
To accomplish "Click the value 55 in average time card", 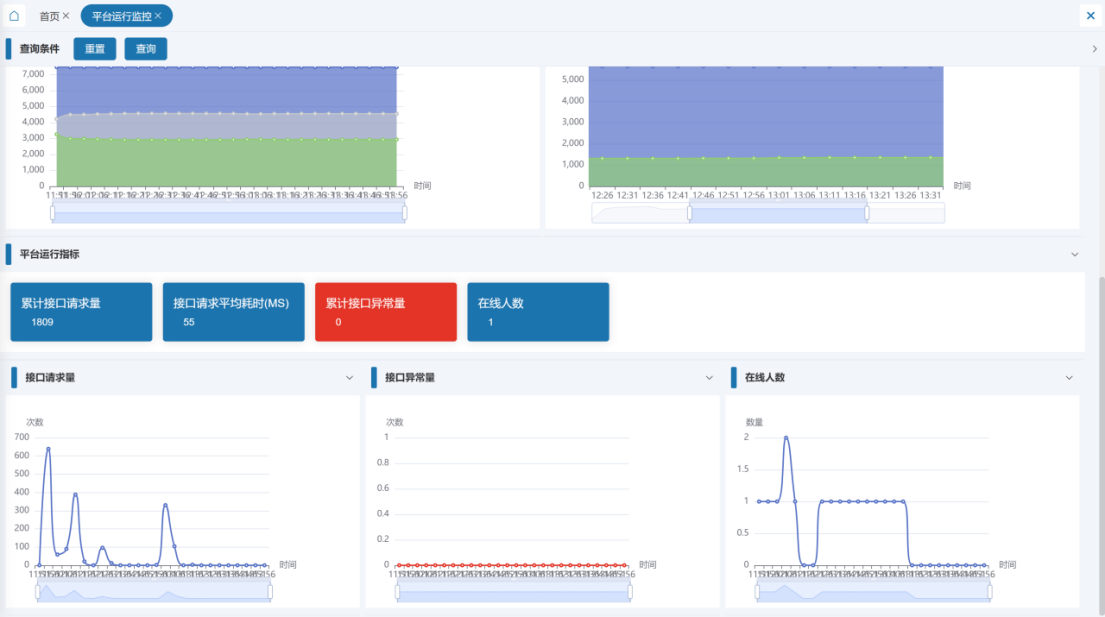I will pyautogui.click(x=189, y=322).
